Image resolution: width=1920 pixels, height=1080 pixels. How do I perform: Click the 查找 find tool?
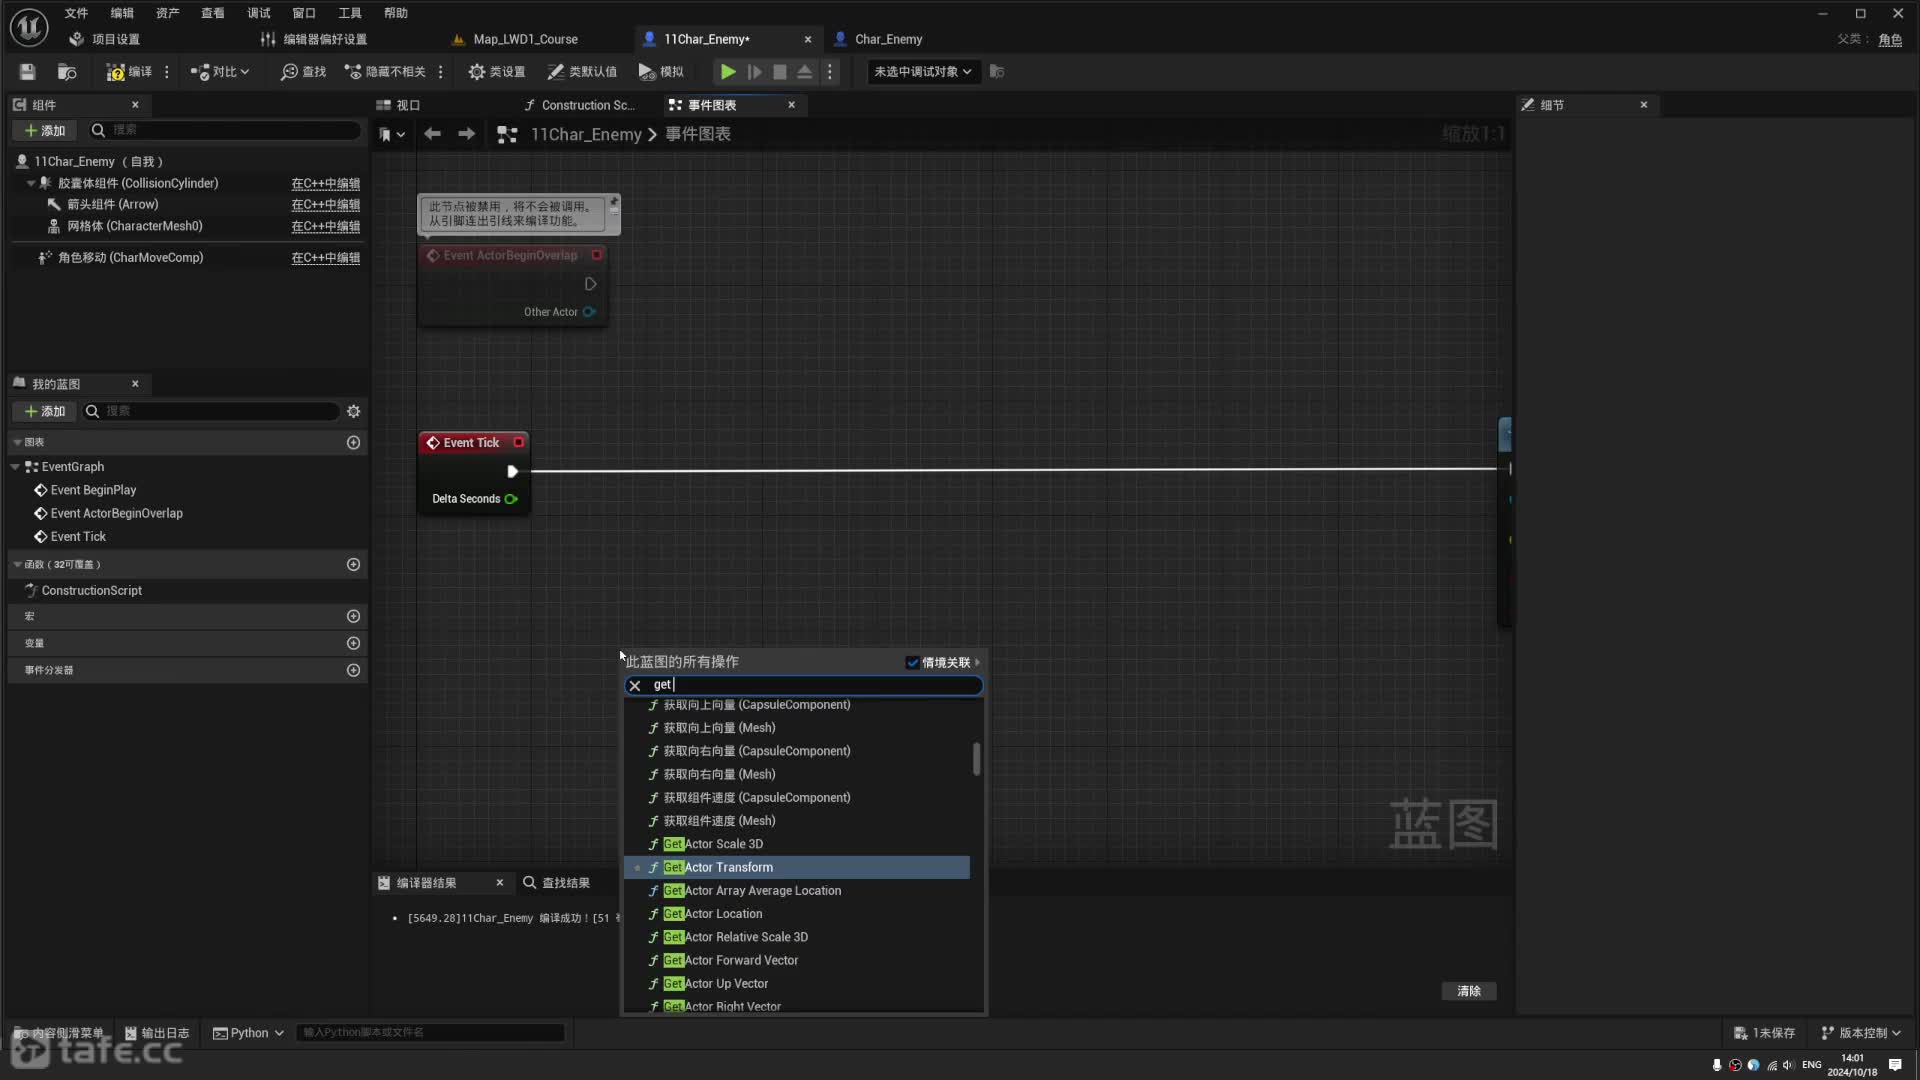[304, 71]
